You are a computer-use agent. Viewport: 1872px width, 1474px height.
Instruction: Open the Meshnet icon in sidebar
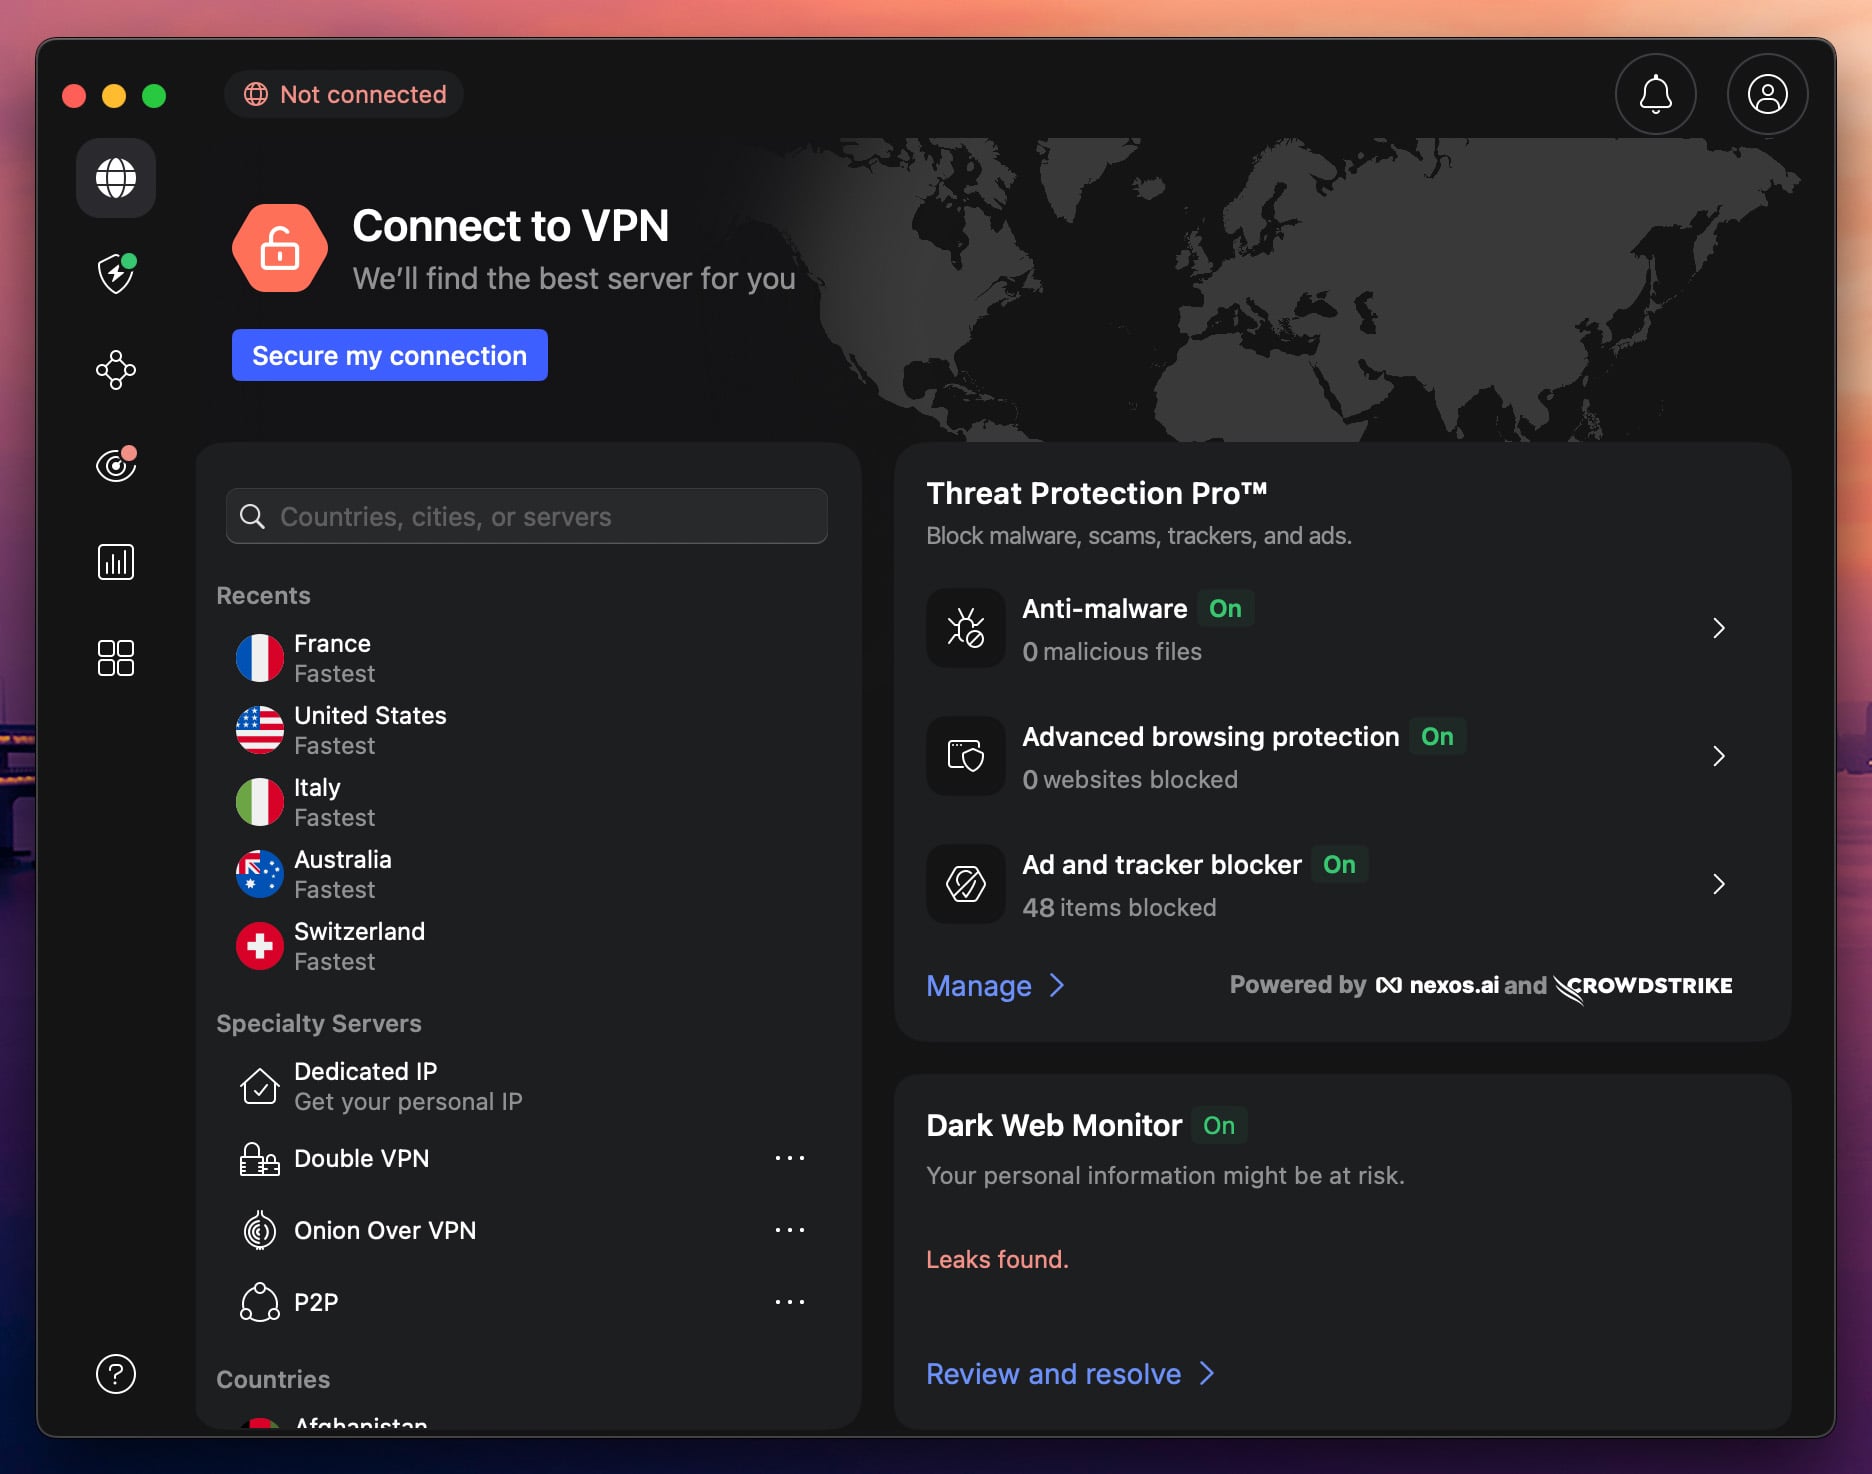115,369
